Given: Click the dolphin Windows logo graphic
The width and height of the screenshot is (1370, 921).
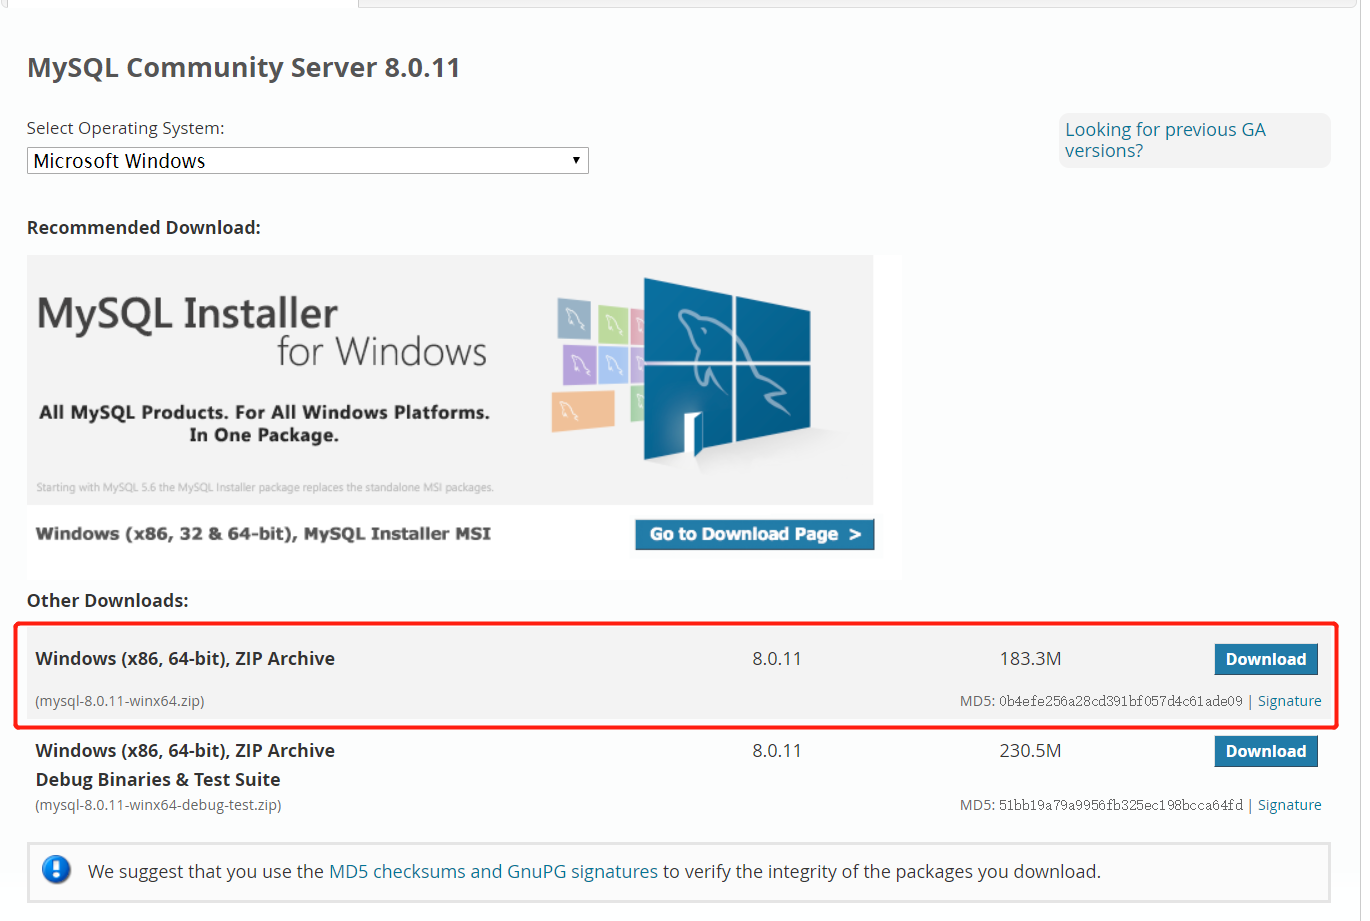Looking at the screenshot, I should (x=727, y=370).
